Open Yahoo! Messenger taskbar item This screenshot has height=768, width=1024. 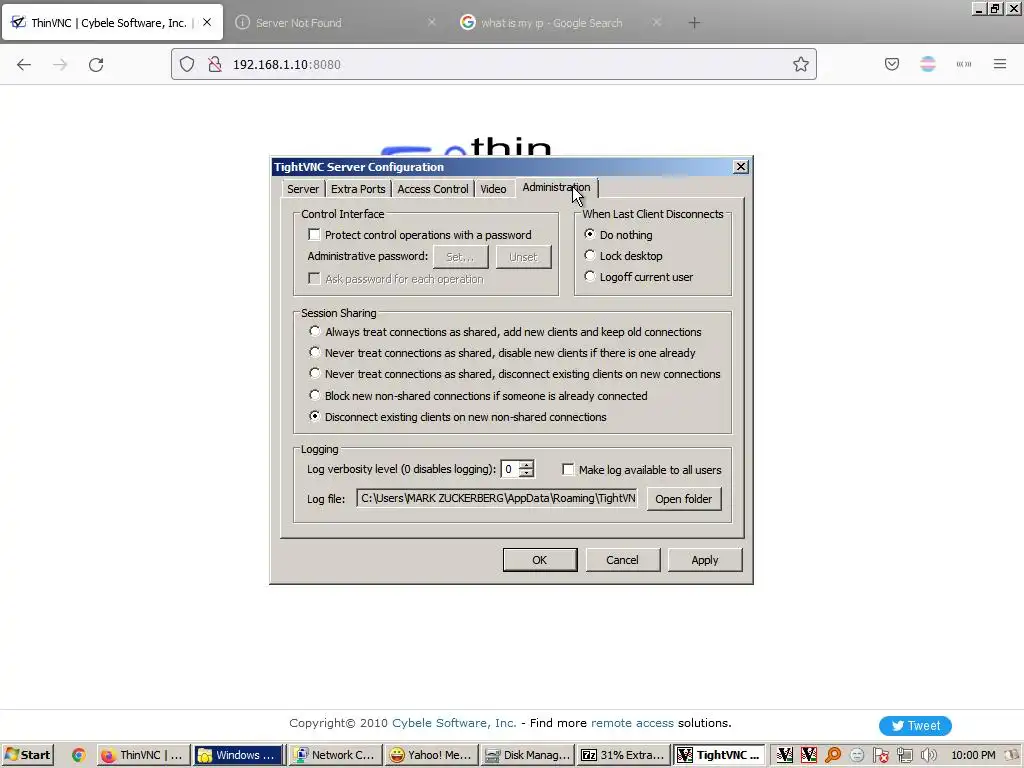pyautogui.click(x=431, y=755)
